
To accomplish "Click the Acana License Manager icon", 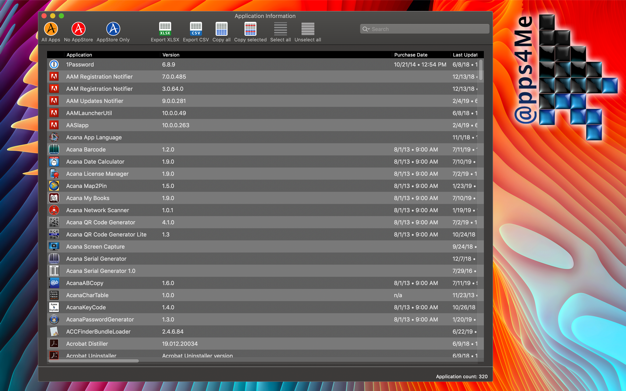I will 54,174.
